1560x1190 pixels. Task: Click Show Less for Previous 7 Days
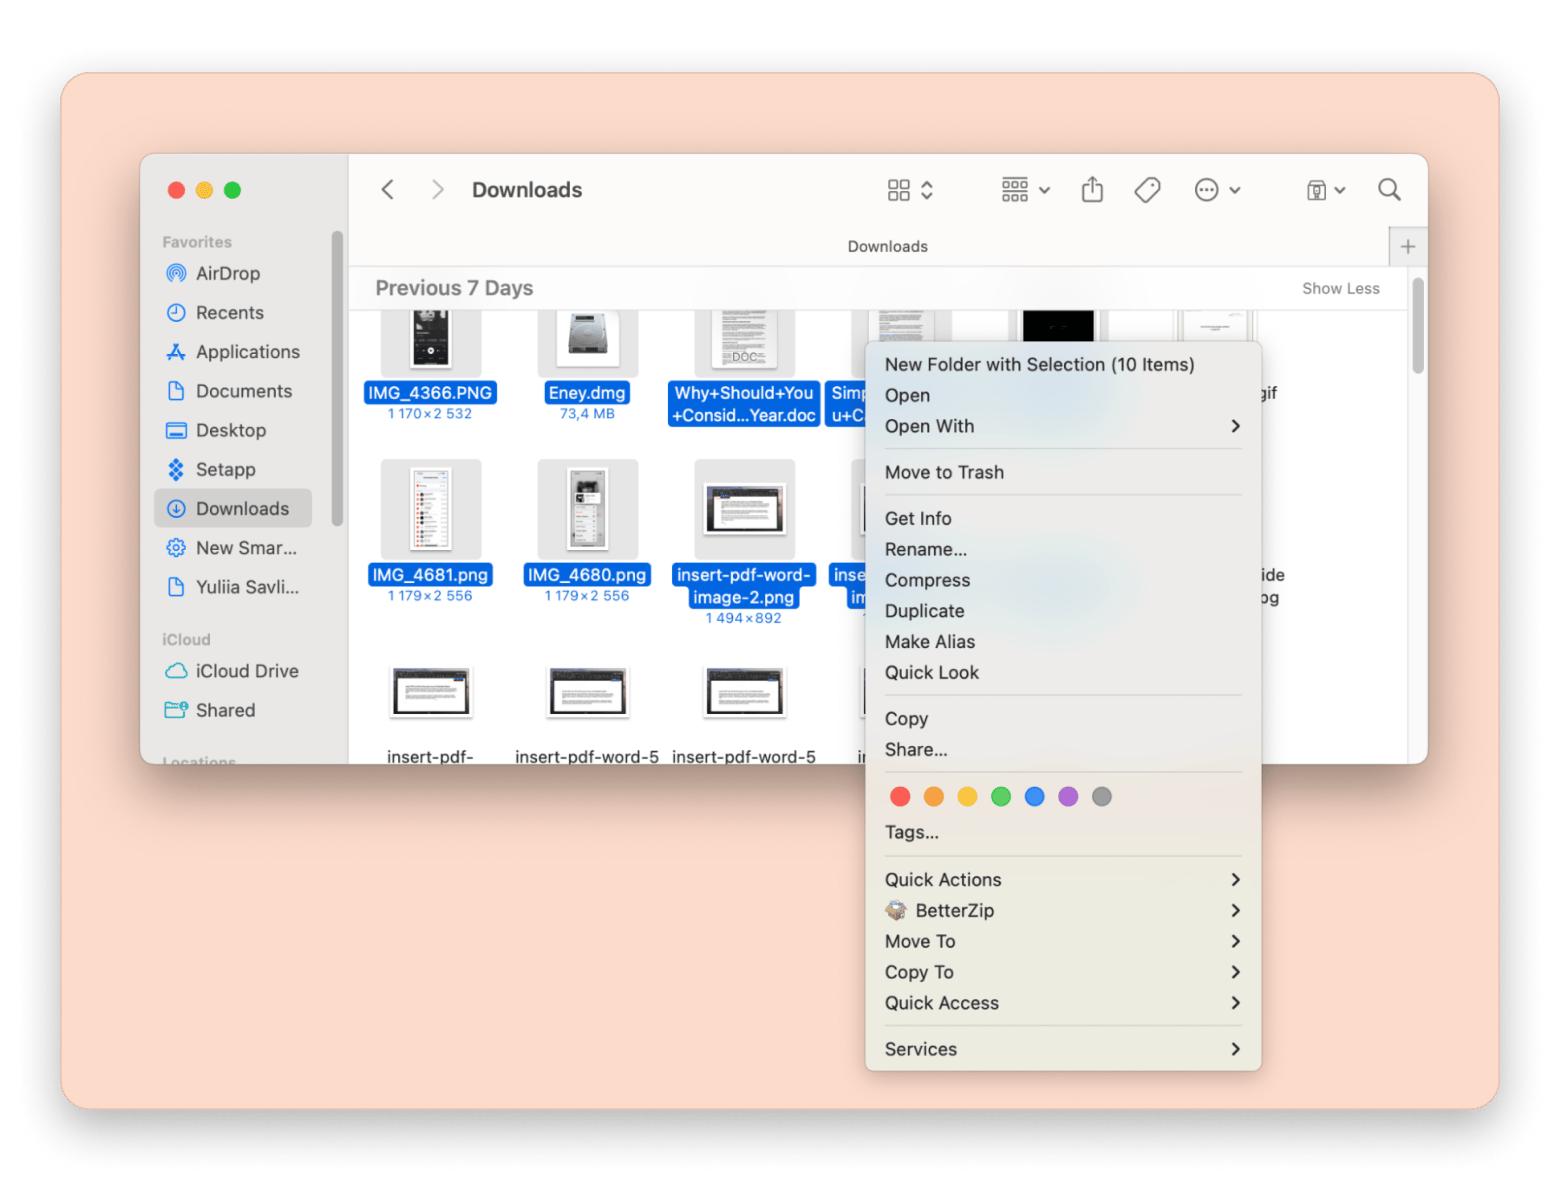[x=1340, y=289]
